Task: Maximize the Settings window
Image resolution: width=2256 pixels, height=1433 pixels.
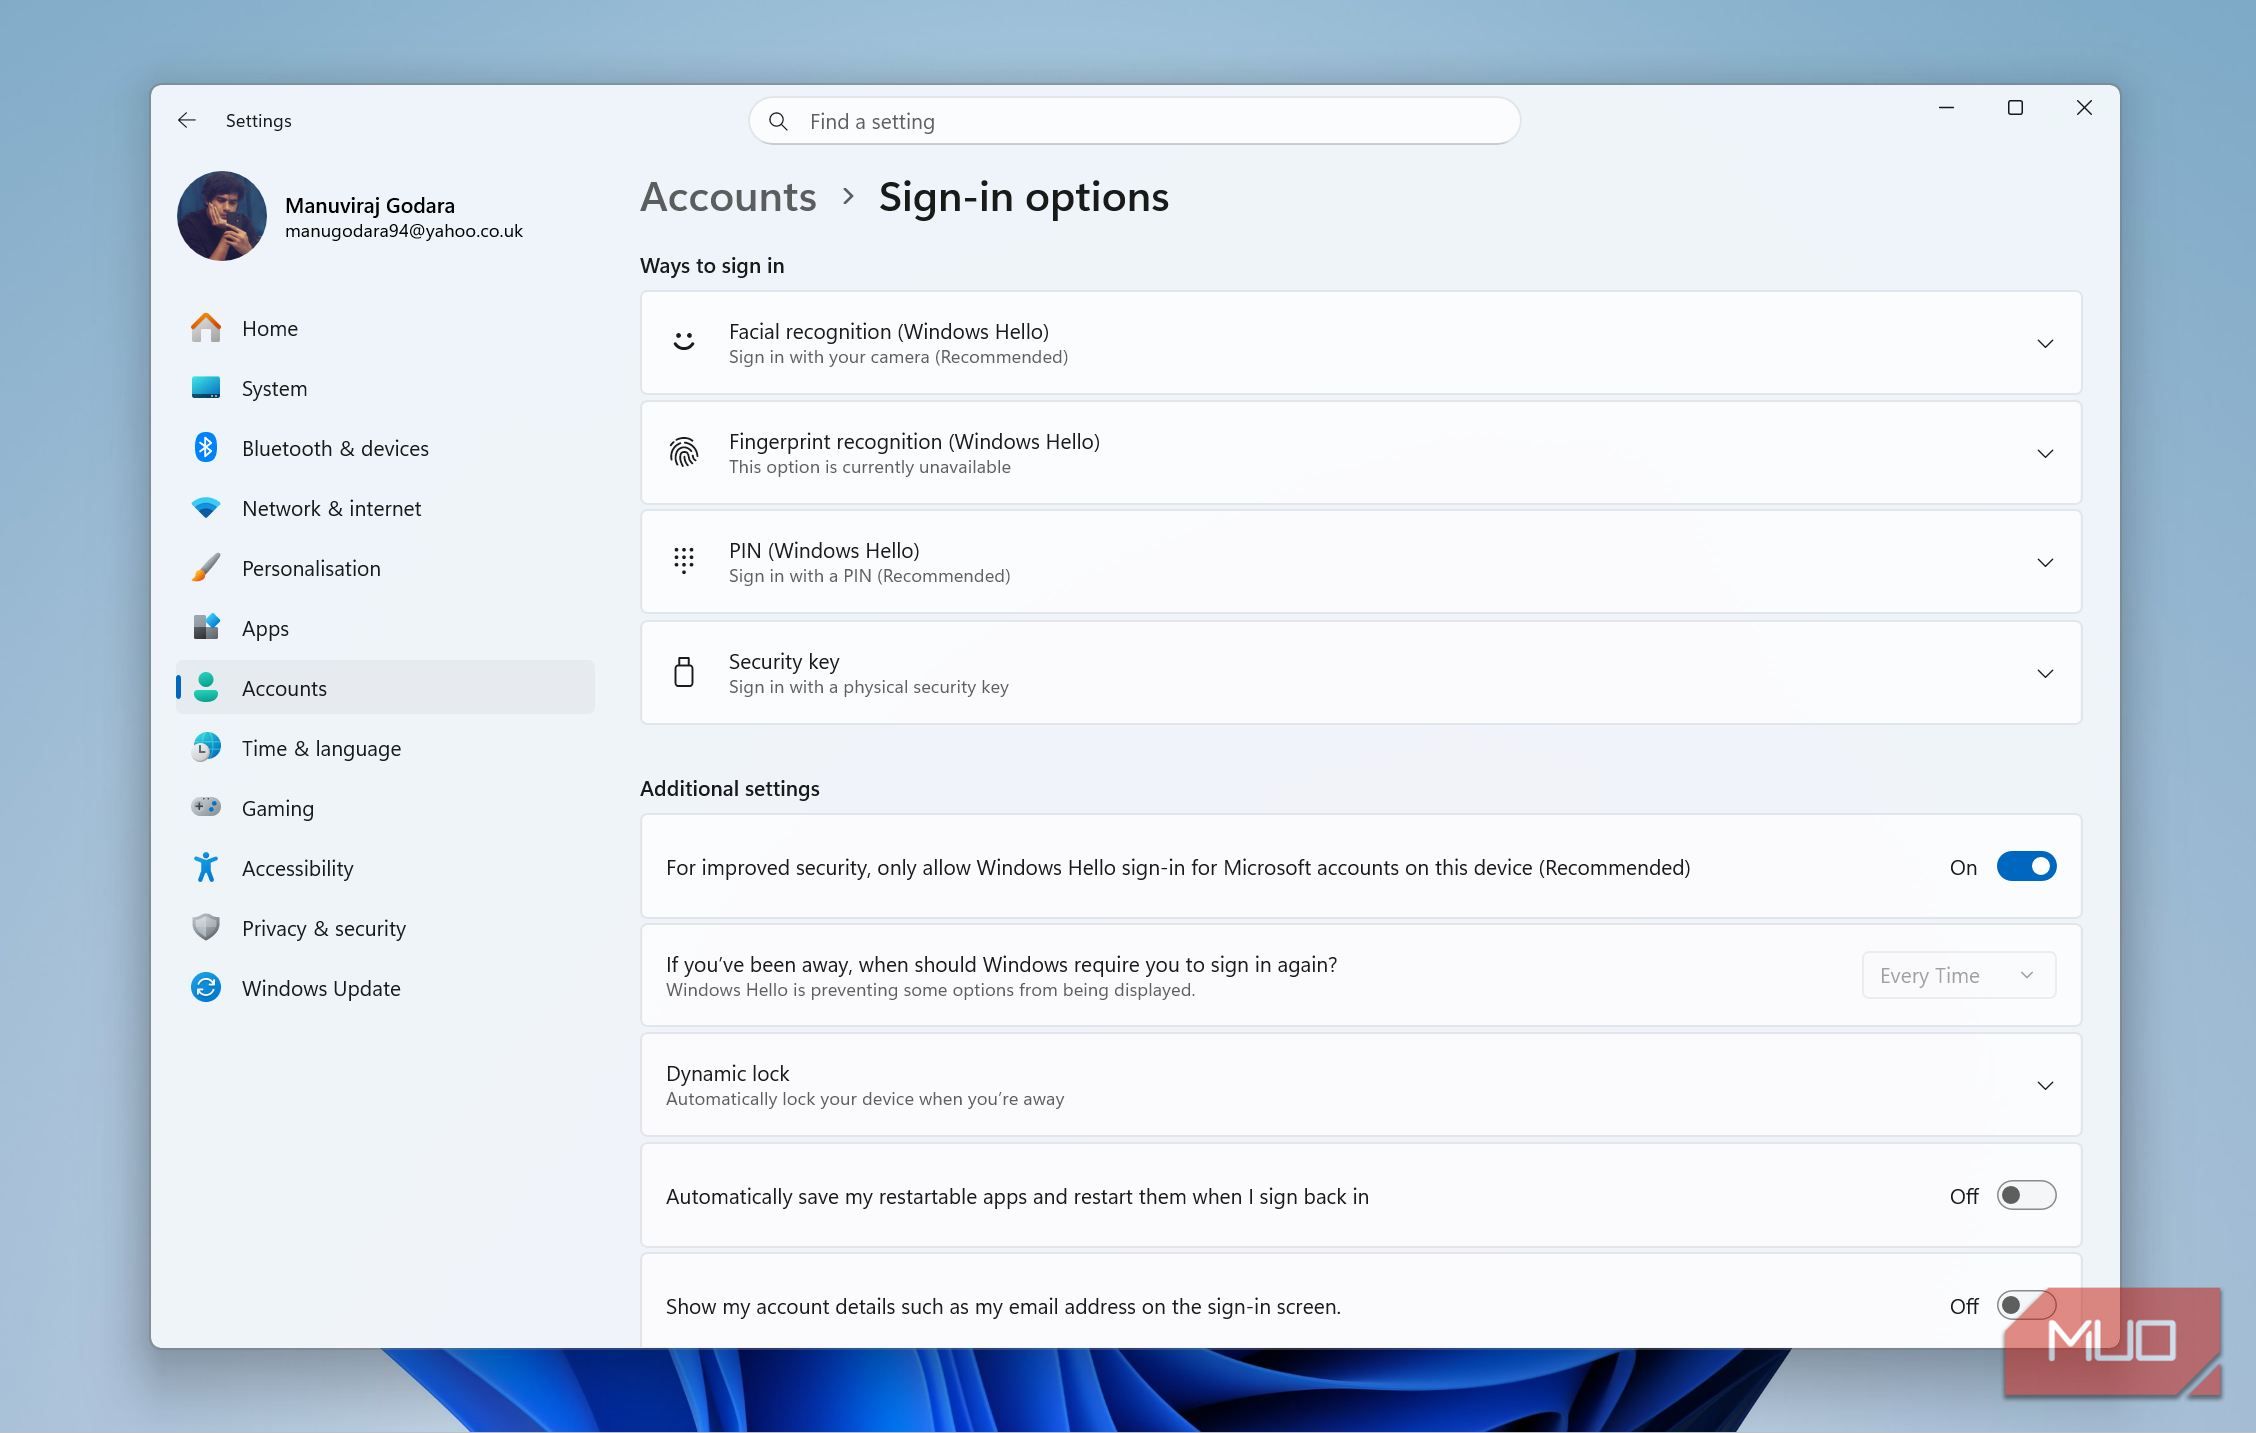Action: (2015, 108)
